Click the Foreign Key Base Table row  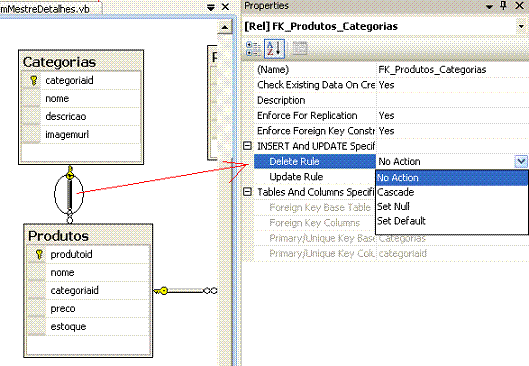315,207
